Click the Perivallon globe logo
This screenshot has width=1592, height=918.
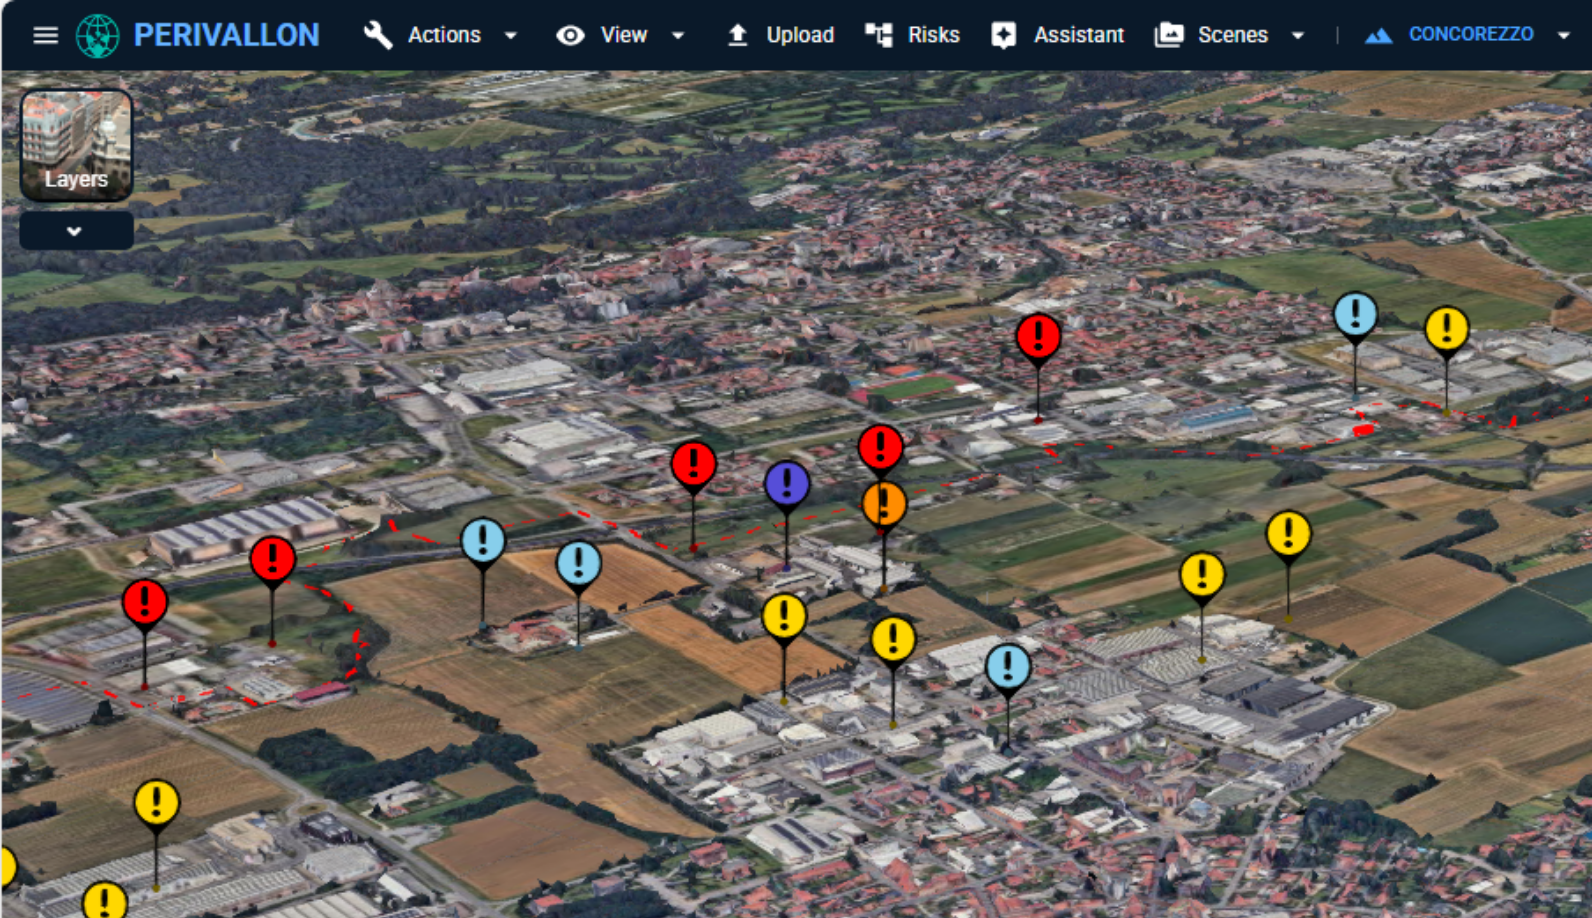98,35
